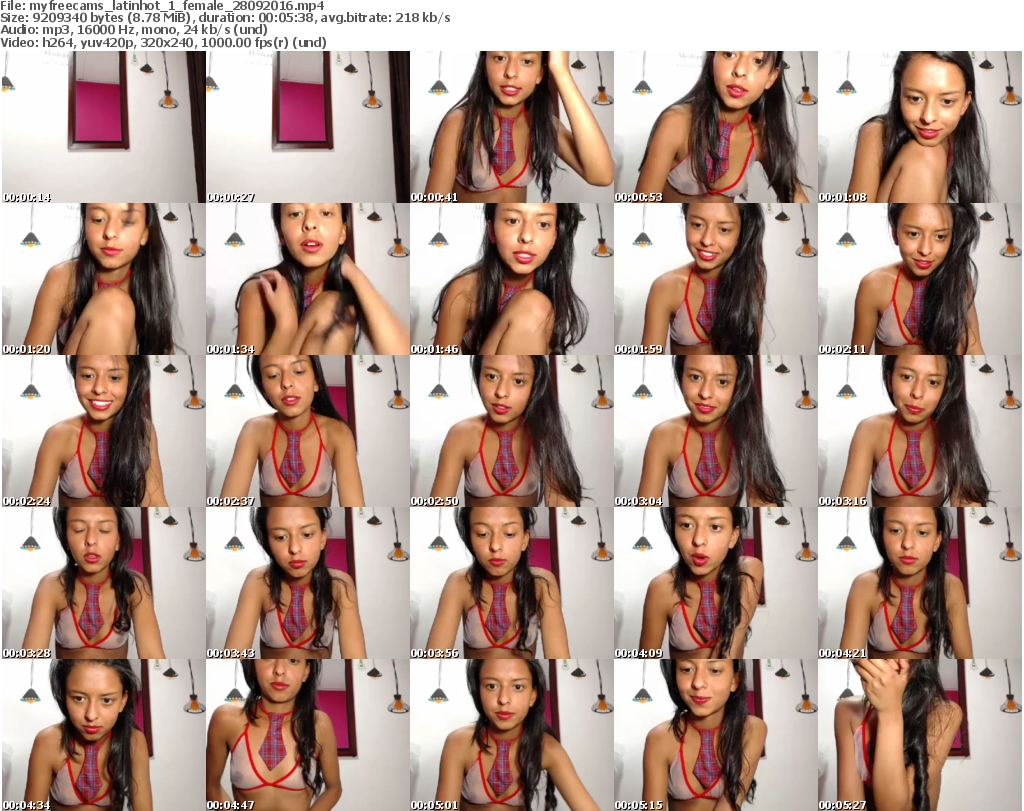This screenshot has height=811, width=1024.
Task: Select the frame timestamped 00:03:16
Action: point(920,431)
